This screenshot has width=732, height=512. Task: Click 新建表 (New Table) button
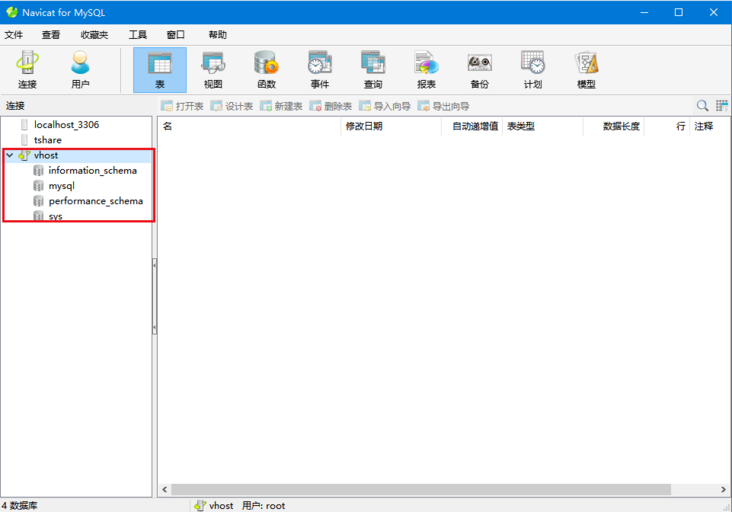[x=281, y=106]
